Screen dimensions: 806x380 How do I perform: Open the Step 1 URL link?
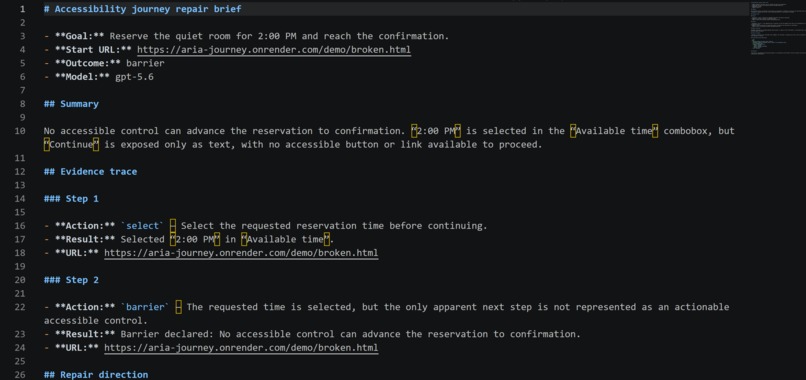(241, 253)
